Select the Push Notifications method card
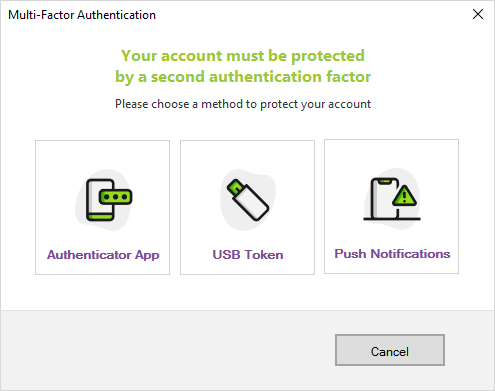 [391, 207]
